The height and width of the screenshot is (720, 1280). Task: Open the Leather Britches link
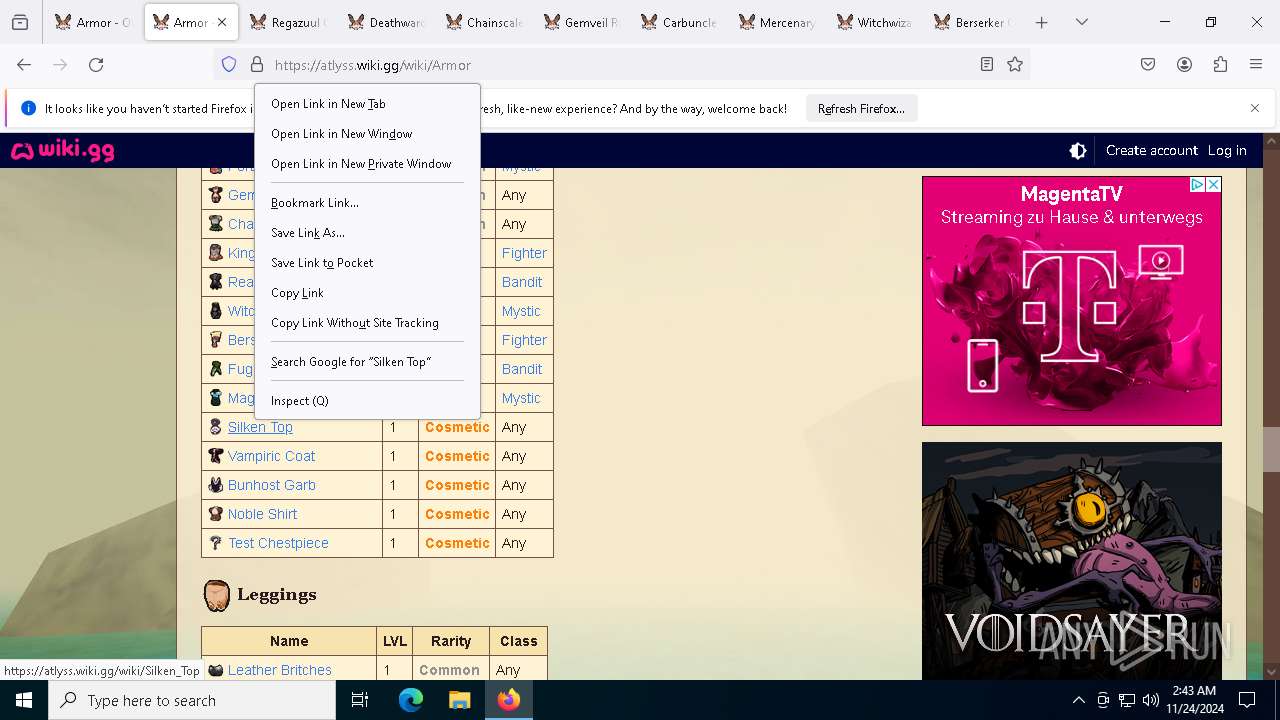tap(279, 670)
